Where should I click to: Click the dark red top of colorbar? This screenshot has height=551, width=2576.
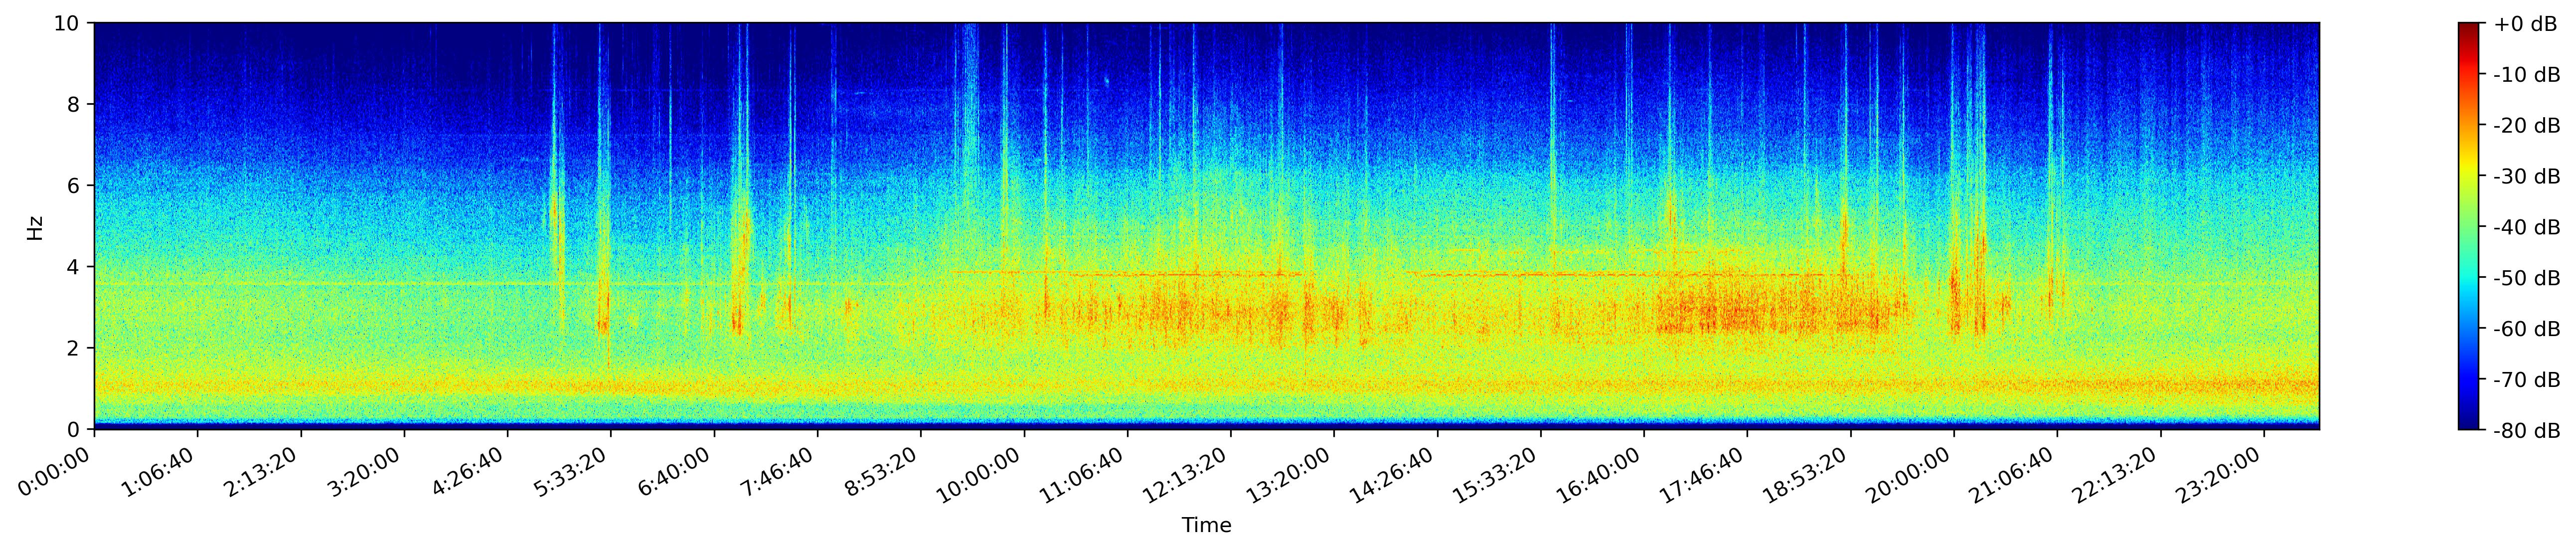point(2469,28)
